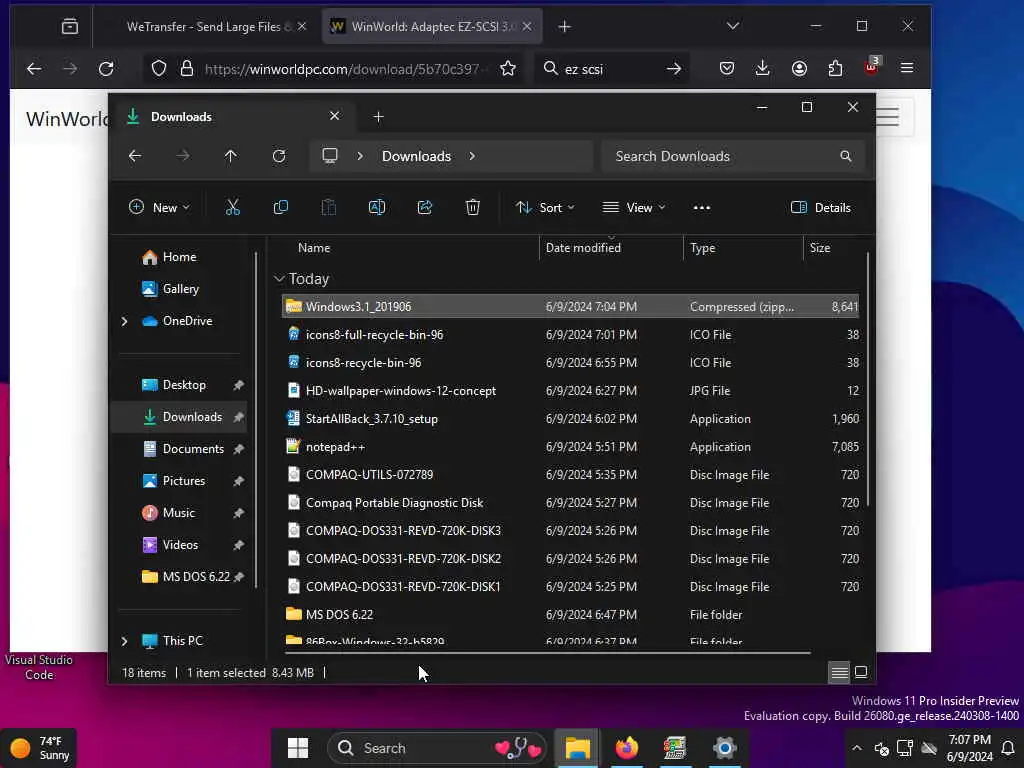
Task: Open Firefox from the taskbar
Action: click(x=627, y=748)
